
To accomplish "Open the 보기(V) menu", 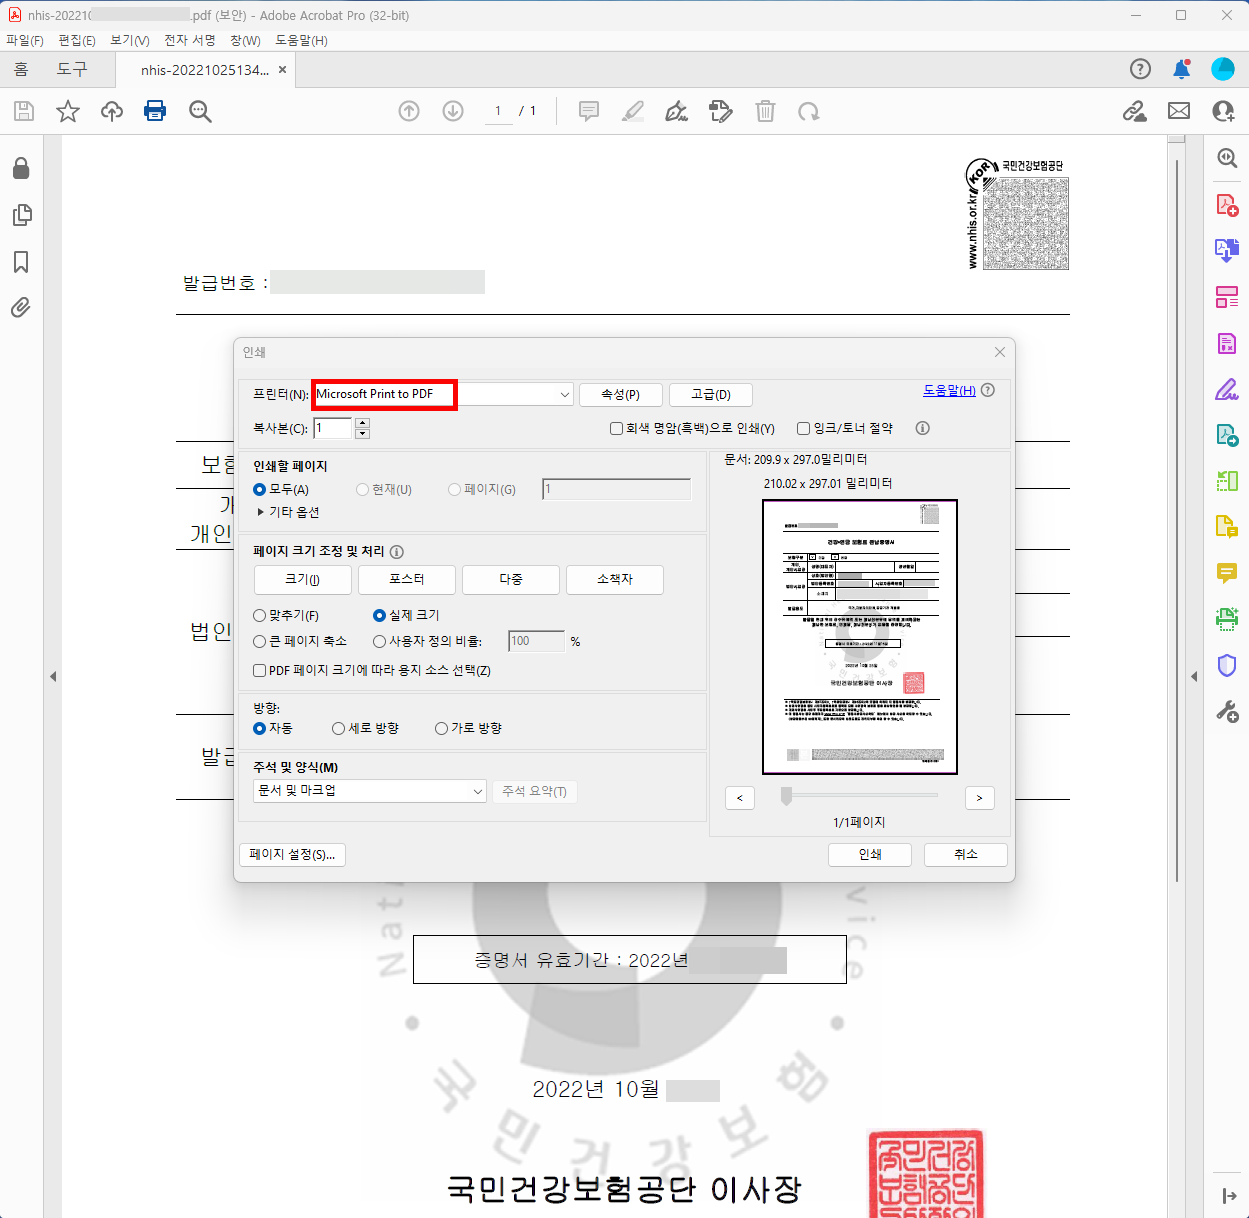I will point(130,41).
